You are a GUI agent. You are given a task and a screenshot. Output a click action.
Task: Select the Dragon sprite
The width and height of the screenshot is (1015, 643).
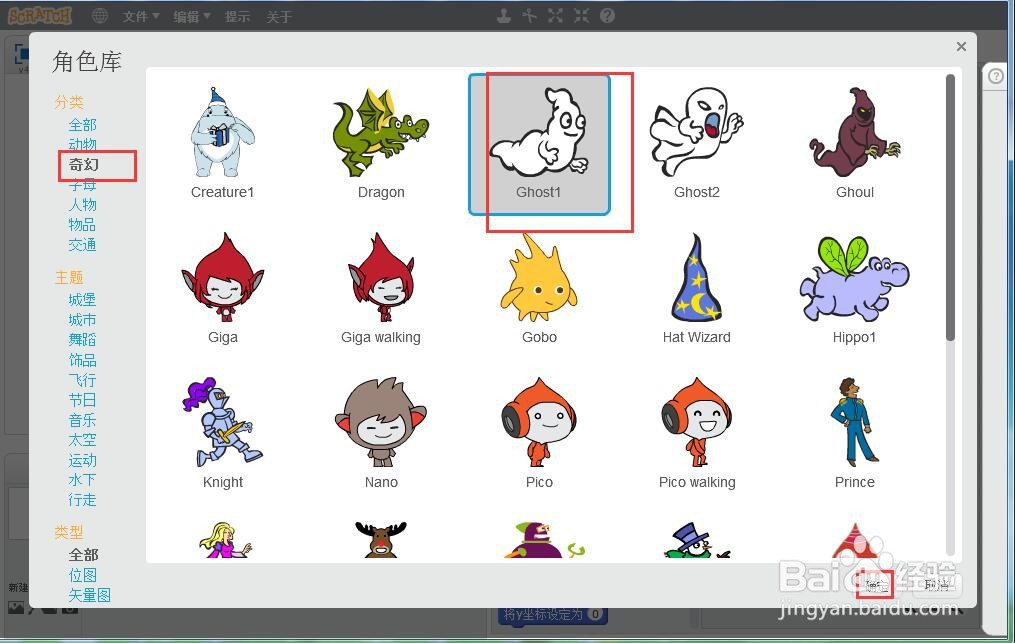click(x=381, y=143)
